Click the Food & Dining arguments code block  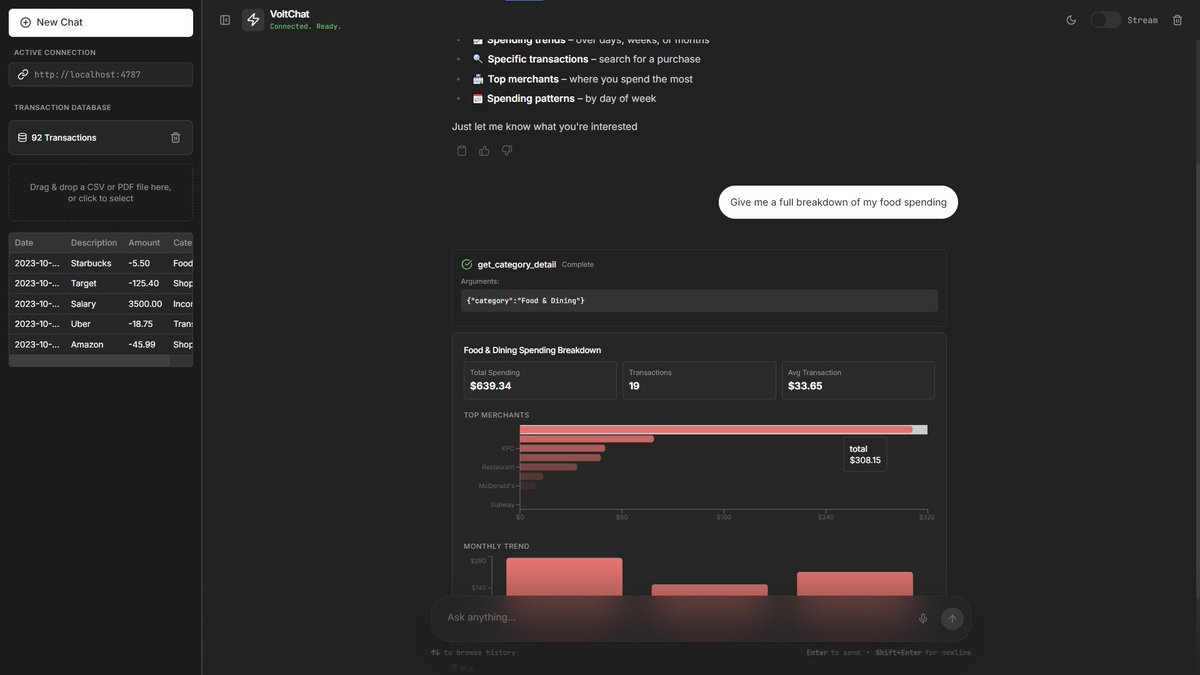[698, 301]
